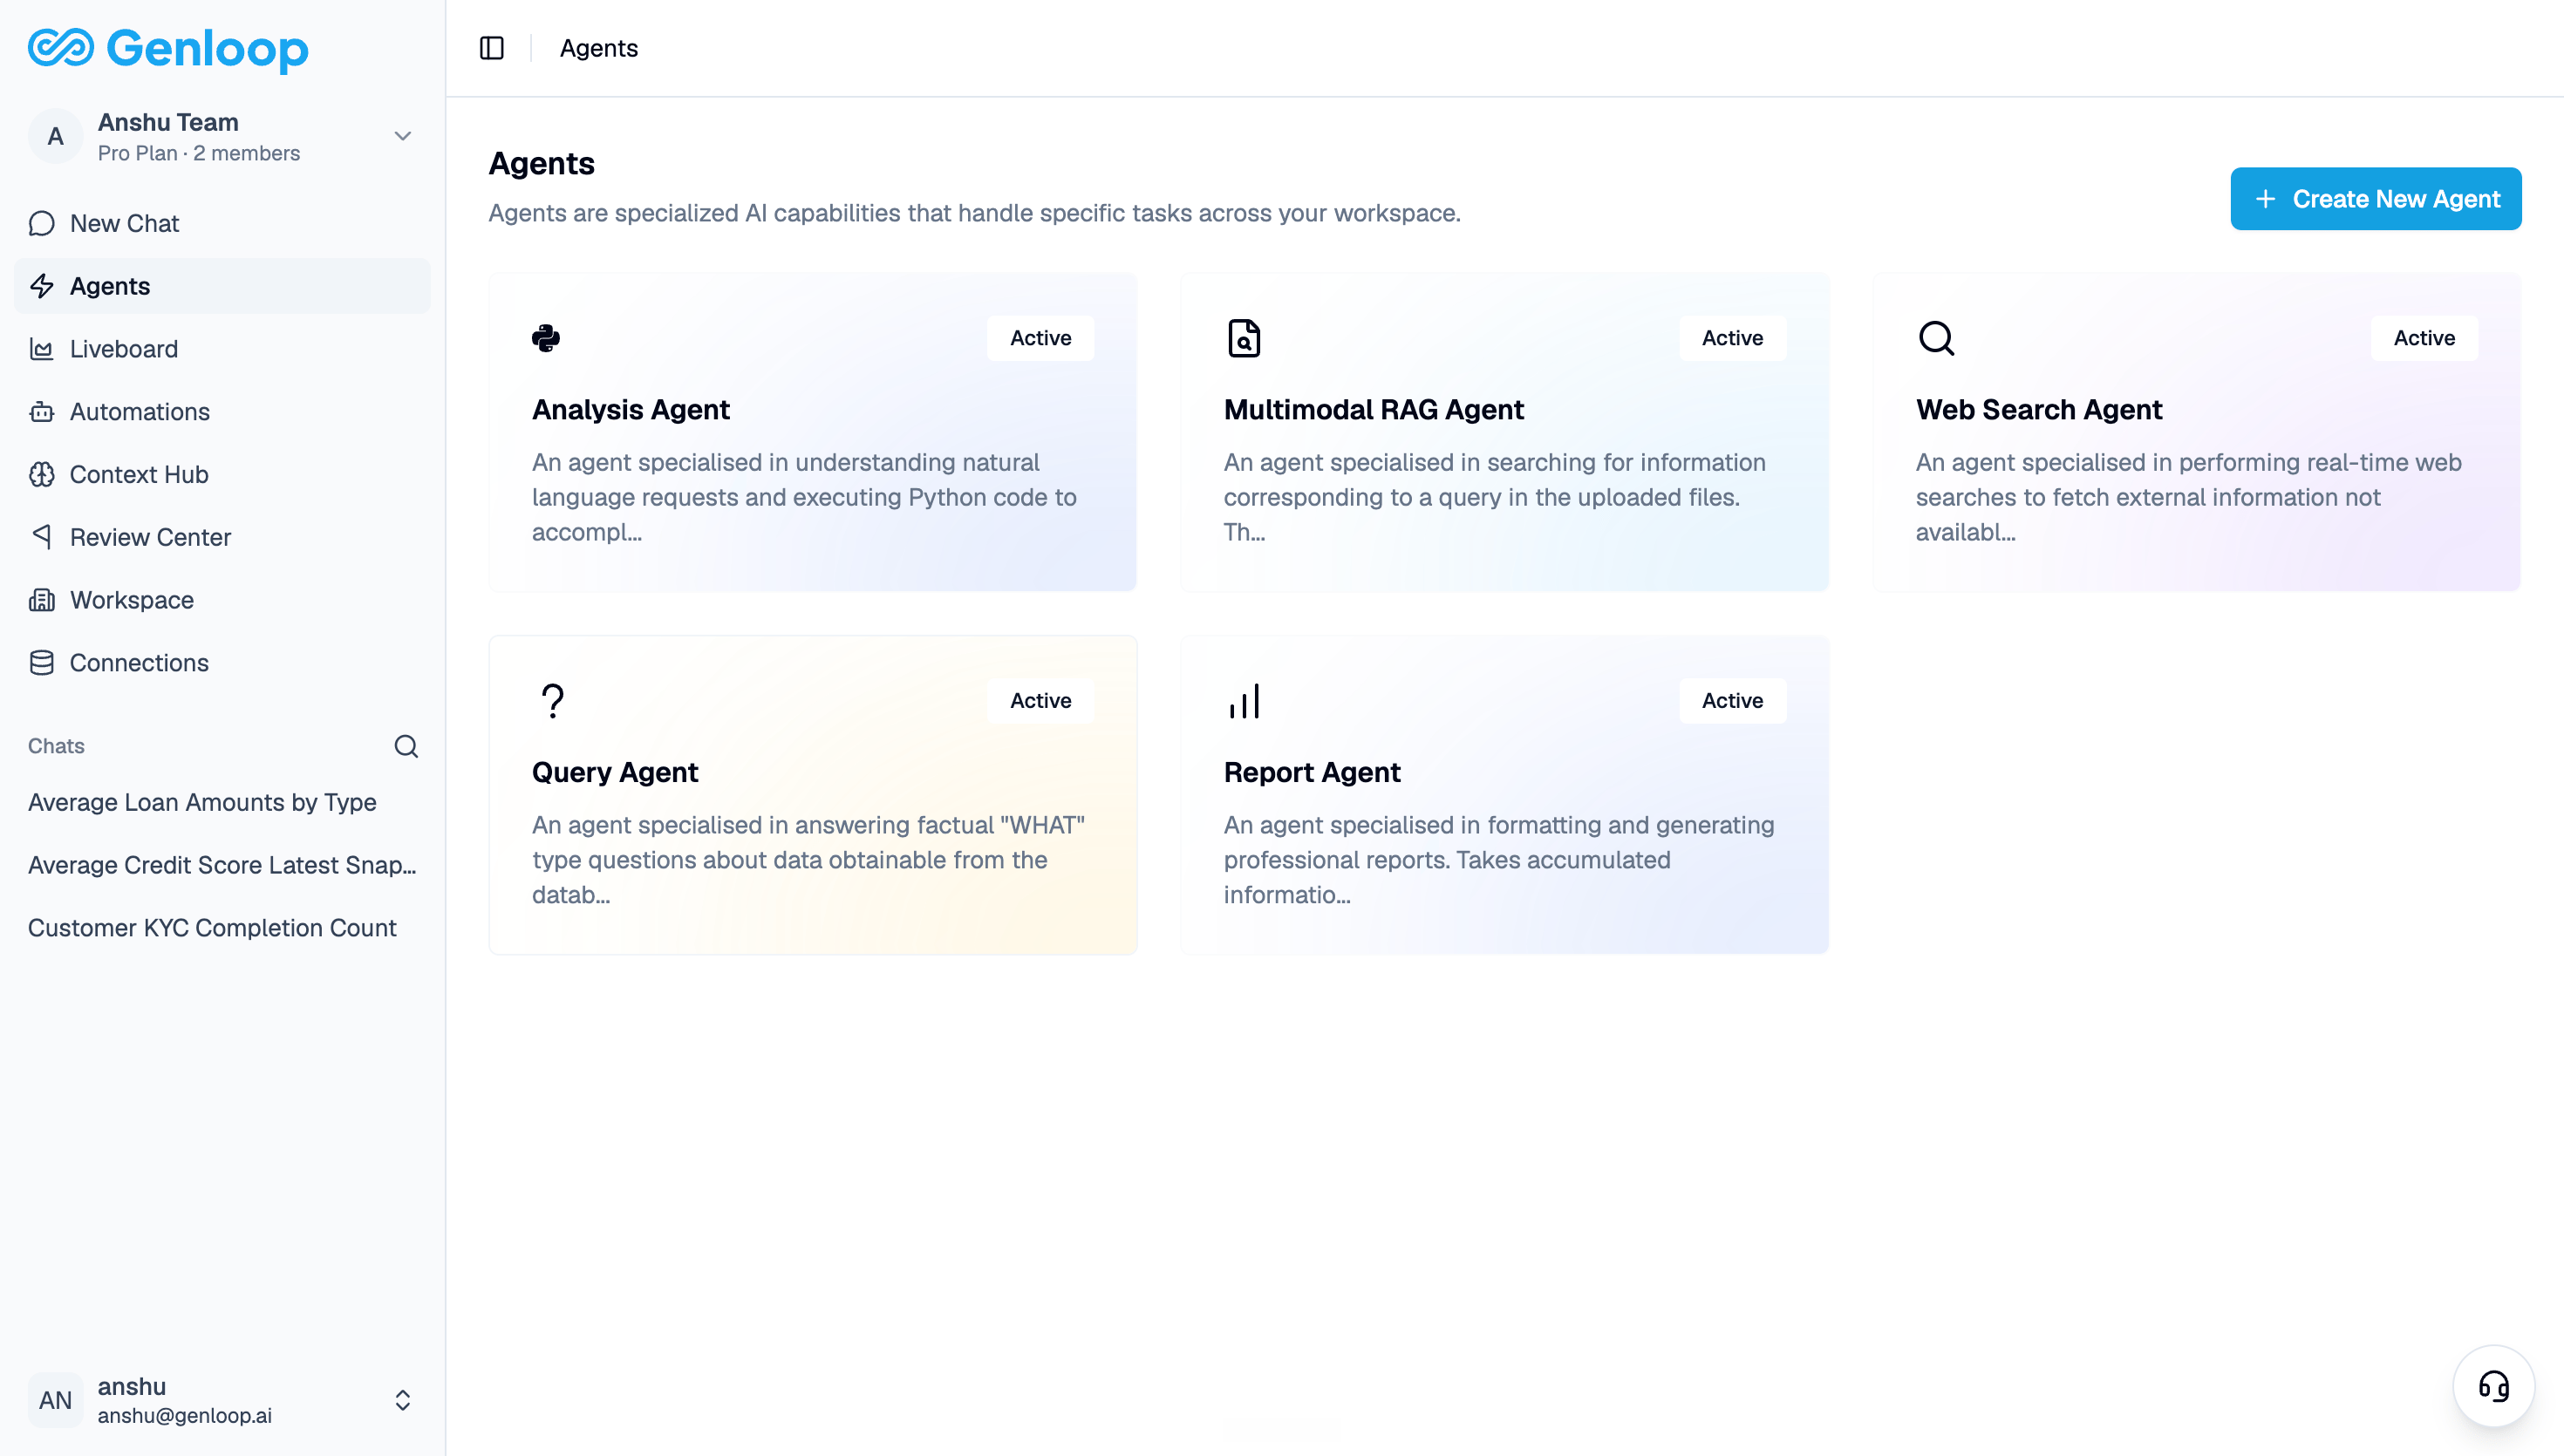The image size is (2564, 1456).
Task: Click the bar chart icon on Report Agent
Action: 1244,701
